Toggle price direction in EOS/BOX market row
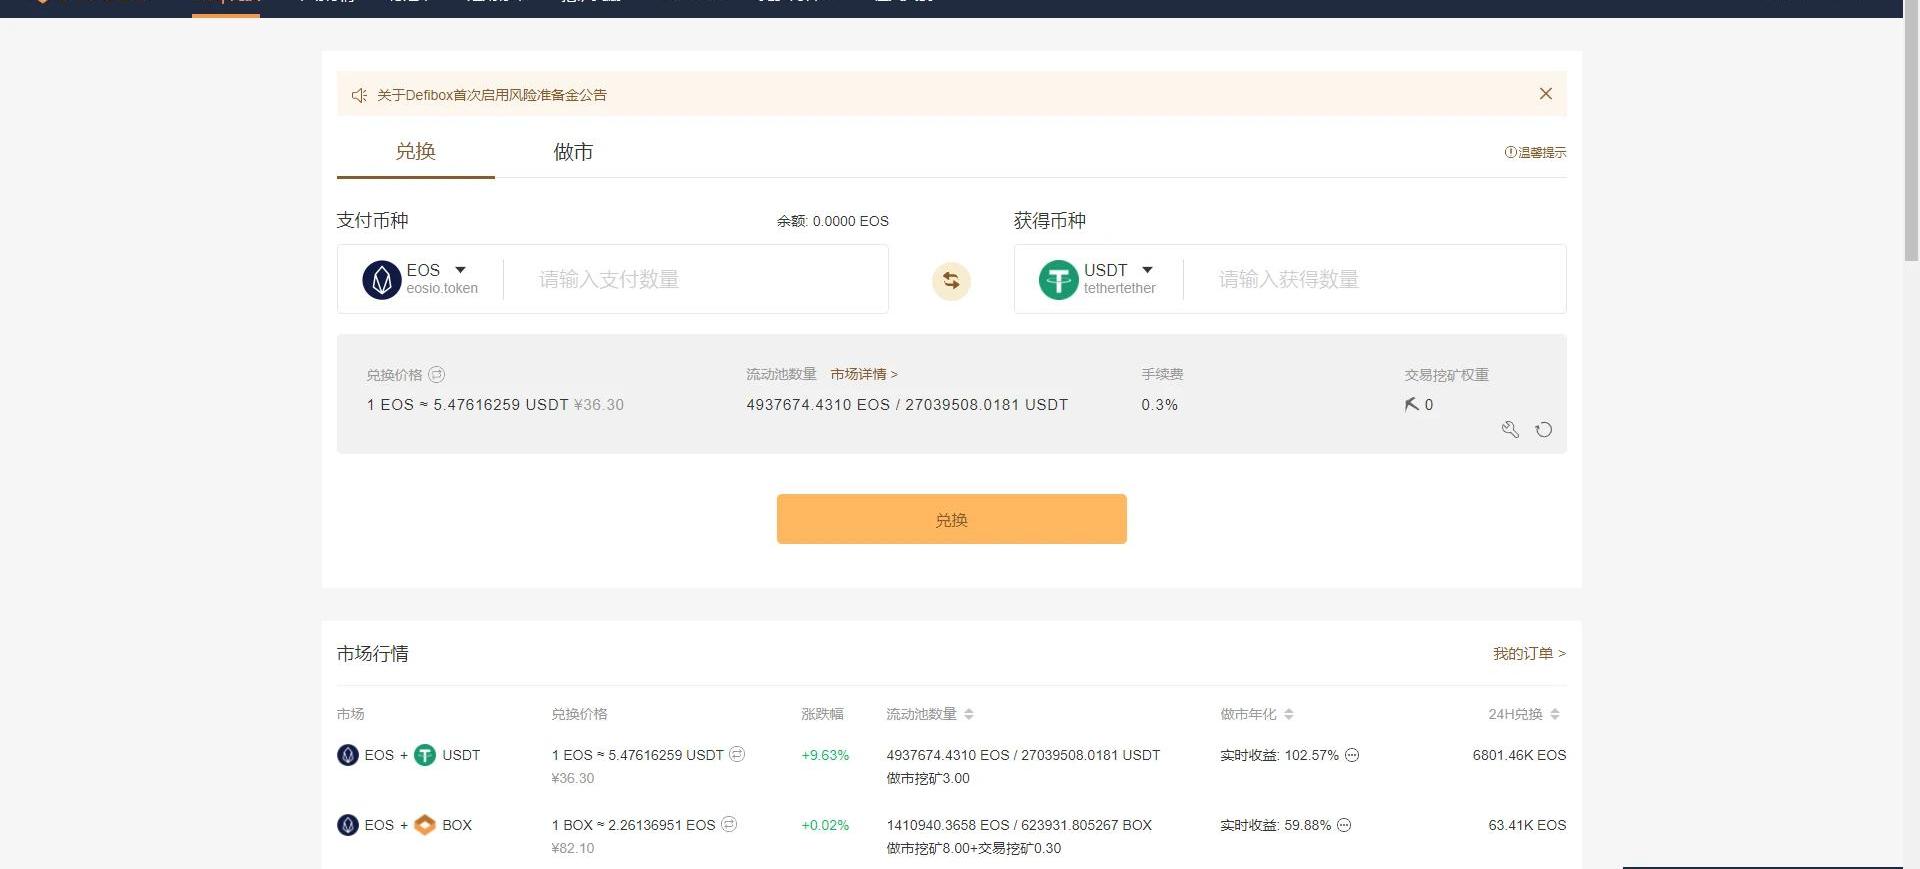The width and height of the screenshot is (1920, 869). pyautogui.click(x=729, y=824)
